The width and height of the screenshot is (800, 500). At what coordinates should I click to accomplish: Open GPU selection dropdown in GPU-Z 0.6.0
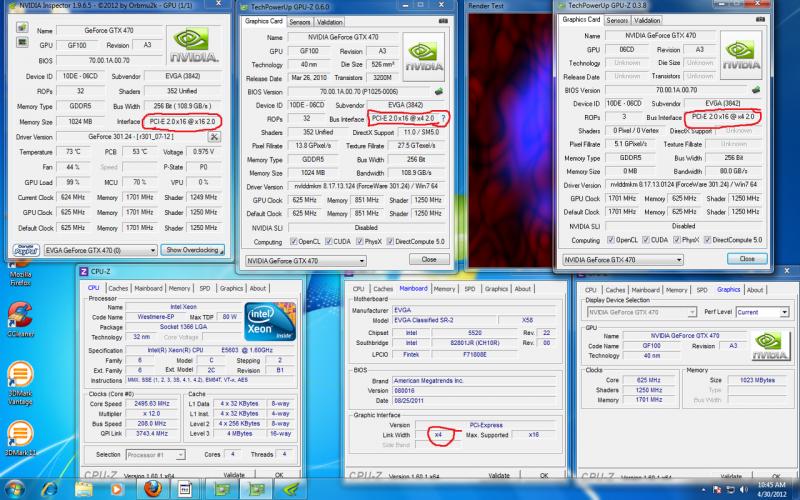[306, 261]
